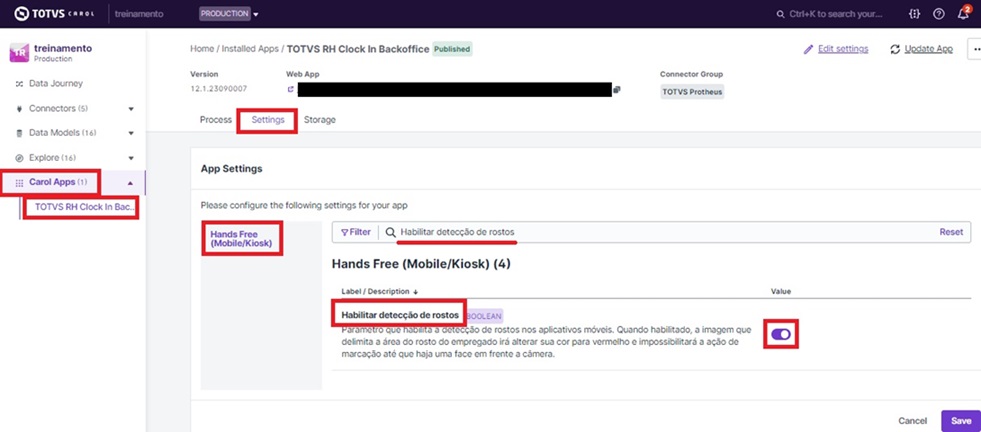
Task: Open the more options ellipsis menu
Action: [975, 49]
